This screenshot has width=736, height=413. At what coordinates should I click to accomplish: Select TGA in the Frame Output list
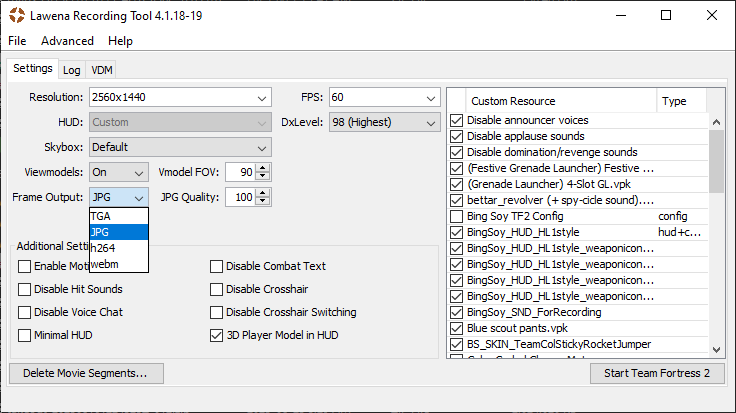coord(101,216)
